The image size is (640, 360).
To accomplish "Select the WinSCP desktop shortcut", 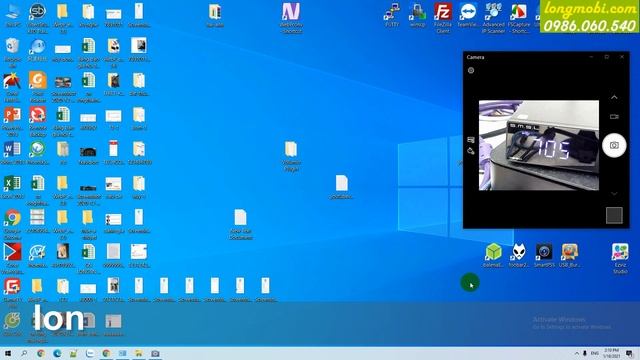I will pyautogui.click(x=417, y=15).
